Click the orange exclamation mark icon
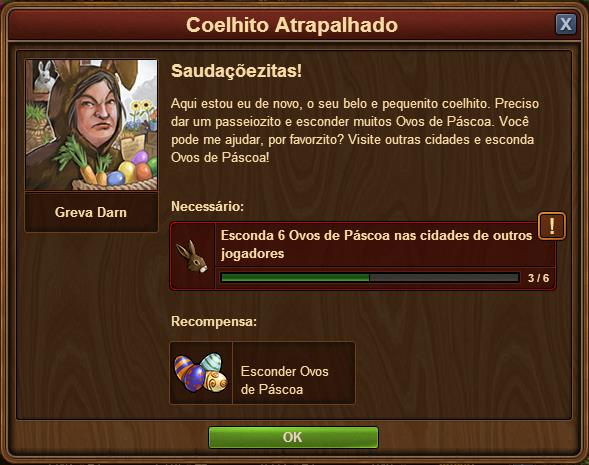 [x=551, y=226]
